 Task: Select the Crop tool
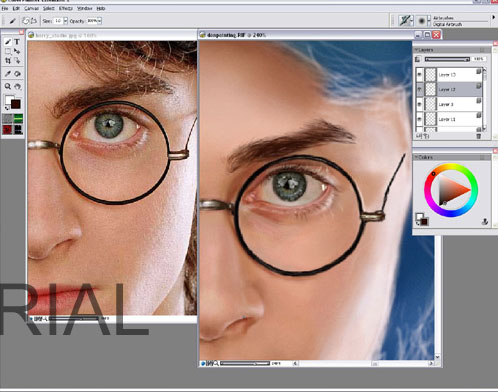8,60
